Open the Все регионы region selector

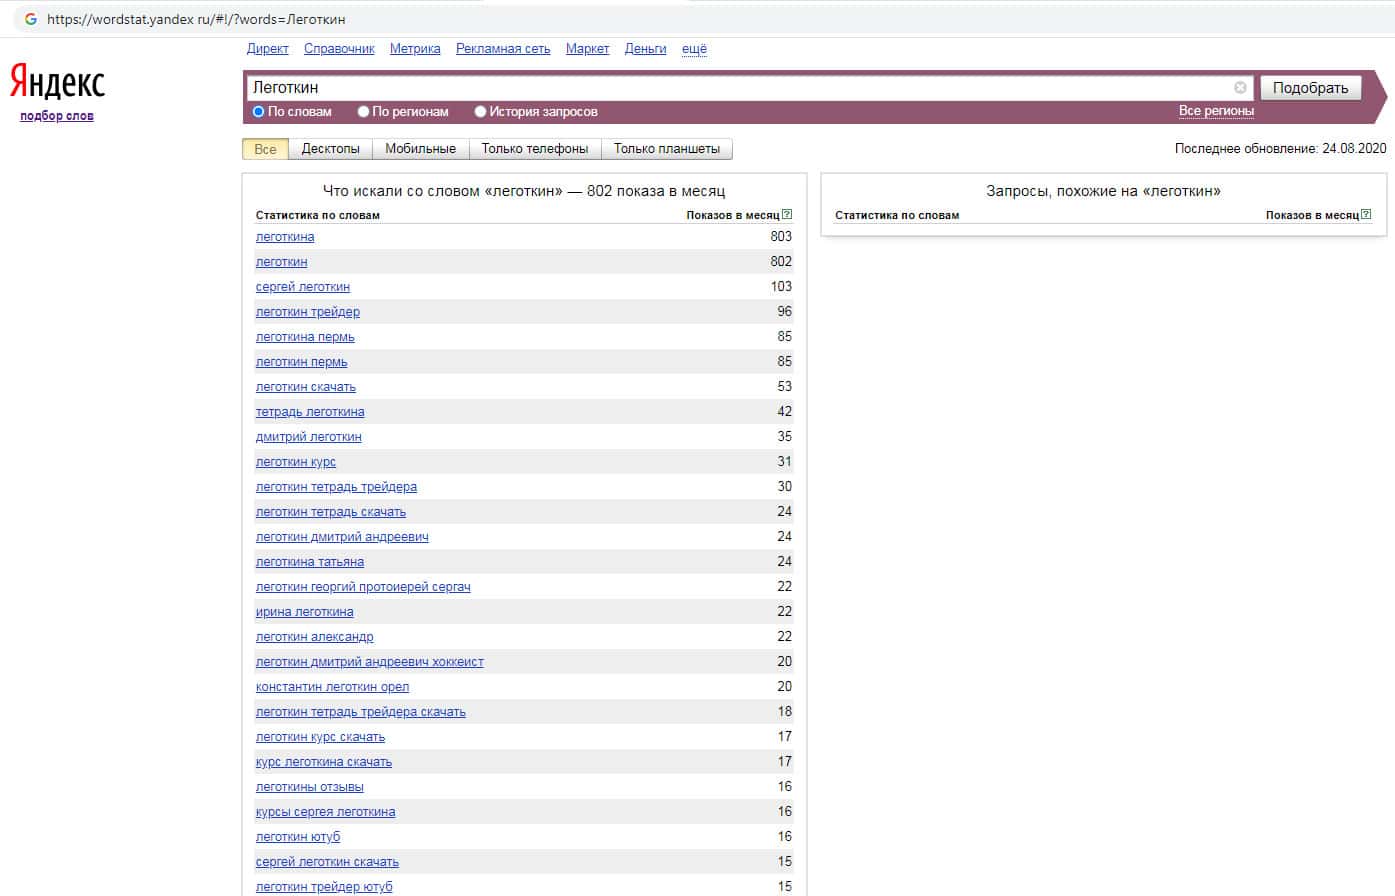pos(1215,111)
